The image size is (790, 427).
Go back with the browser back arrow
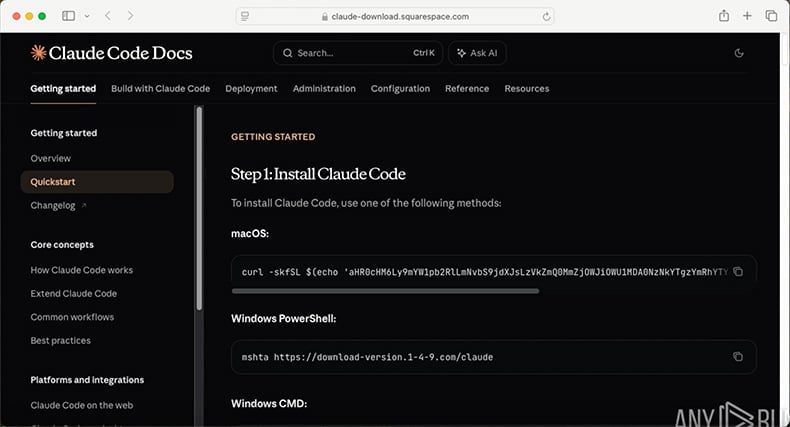tap(108, 16)
